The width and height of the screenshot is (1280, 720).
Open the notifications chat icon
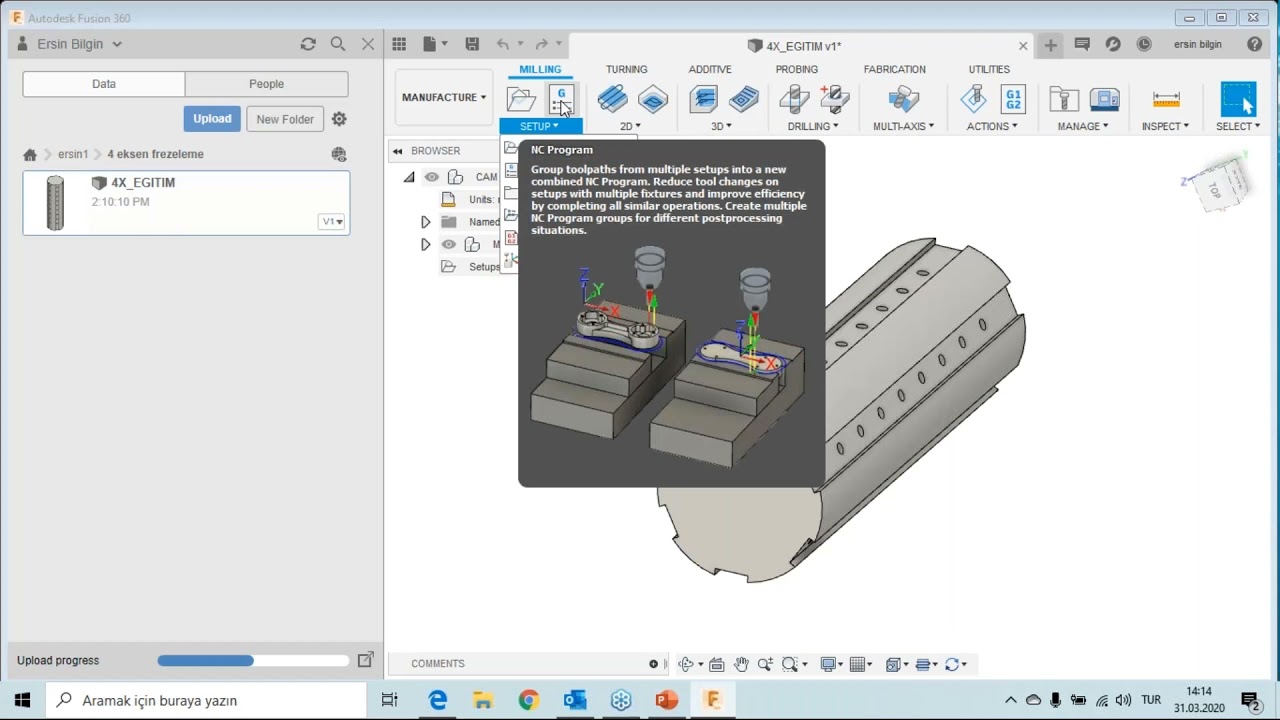1082,44
